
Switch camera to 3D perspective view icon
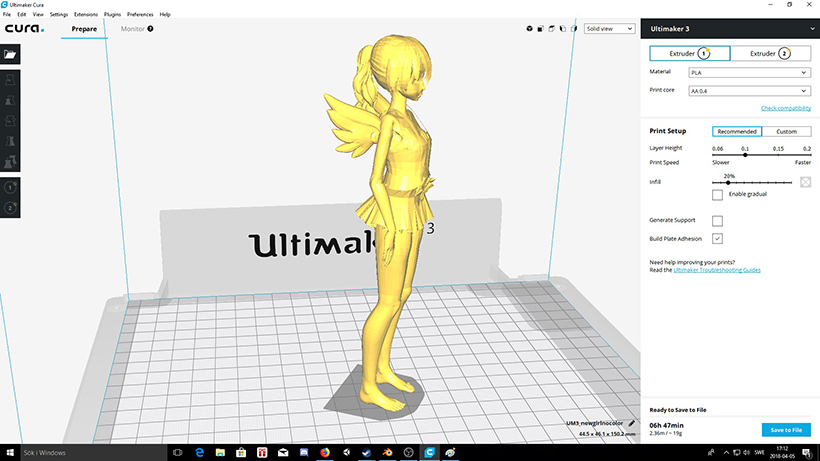coord(529,29)
